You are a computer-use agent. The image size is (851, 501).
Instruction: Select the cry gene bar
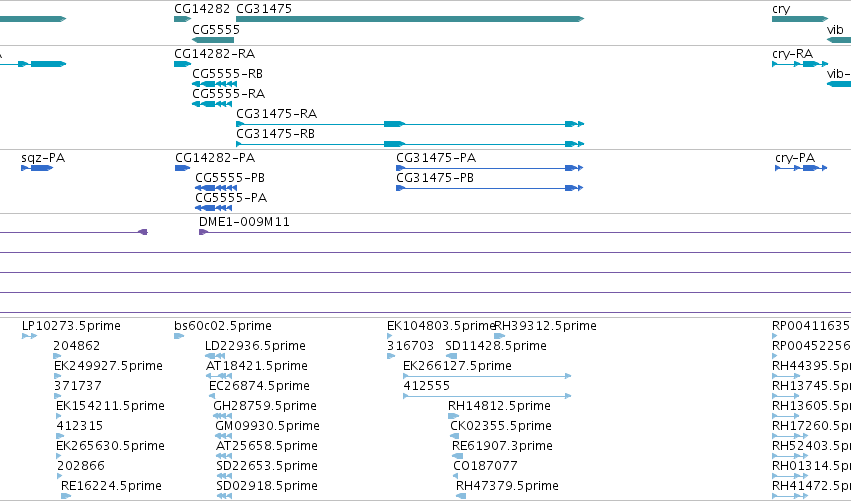[x=800, y=19]
